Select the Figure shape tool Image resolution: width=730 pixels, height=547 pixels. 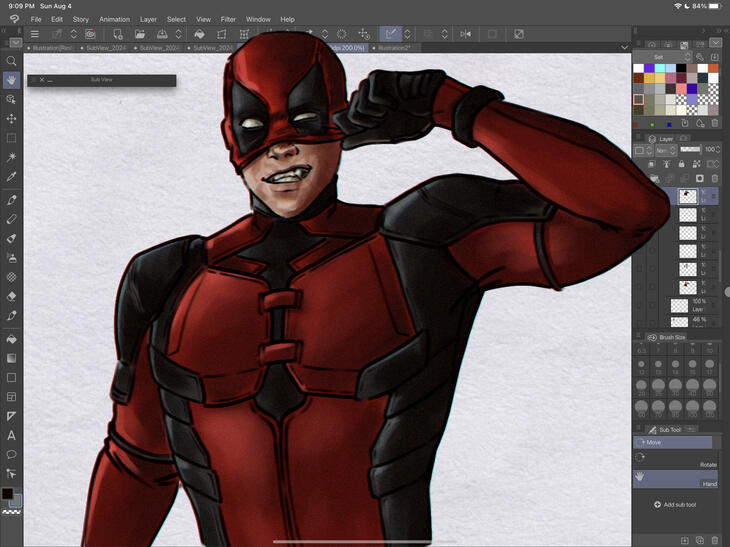(11, 378)
